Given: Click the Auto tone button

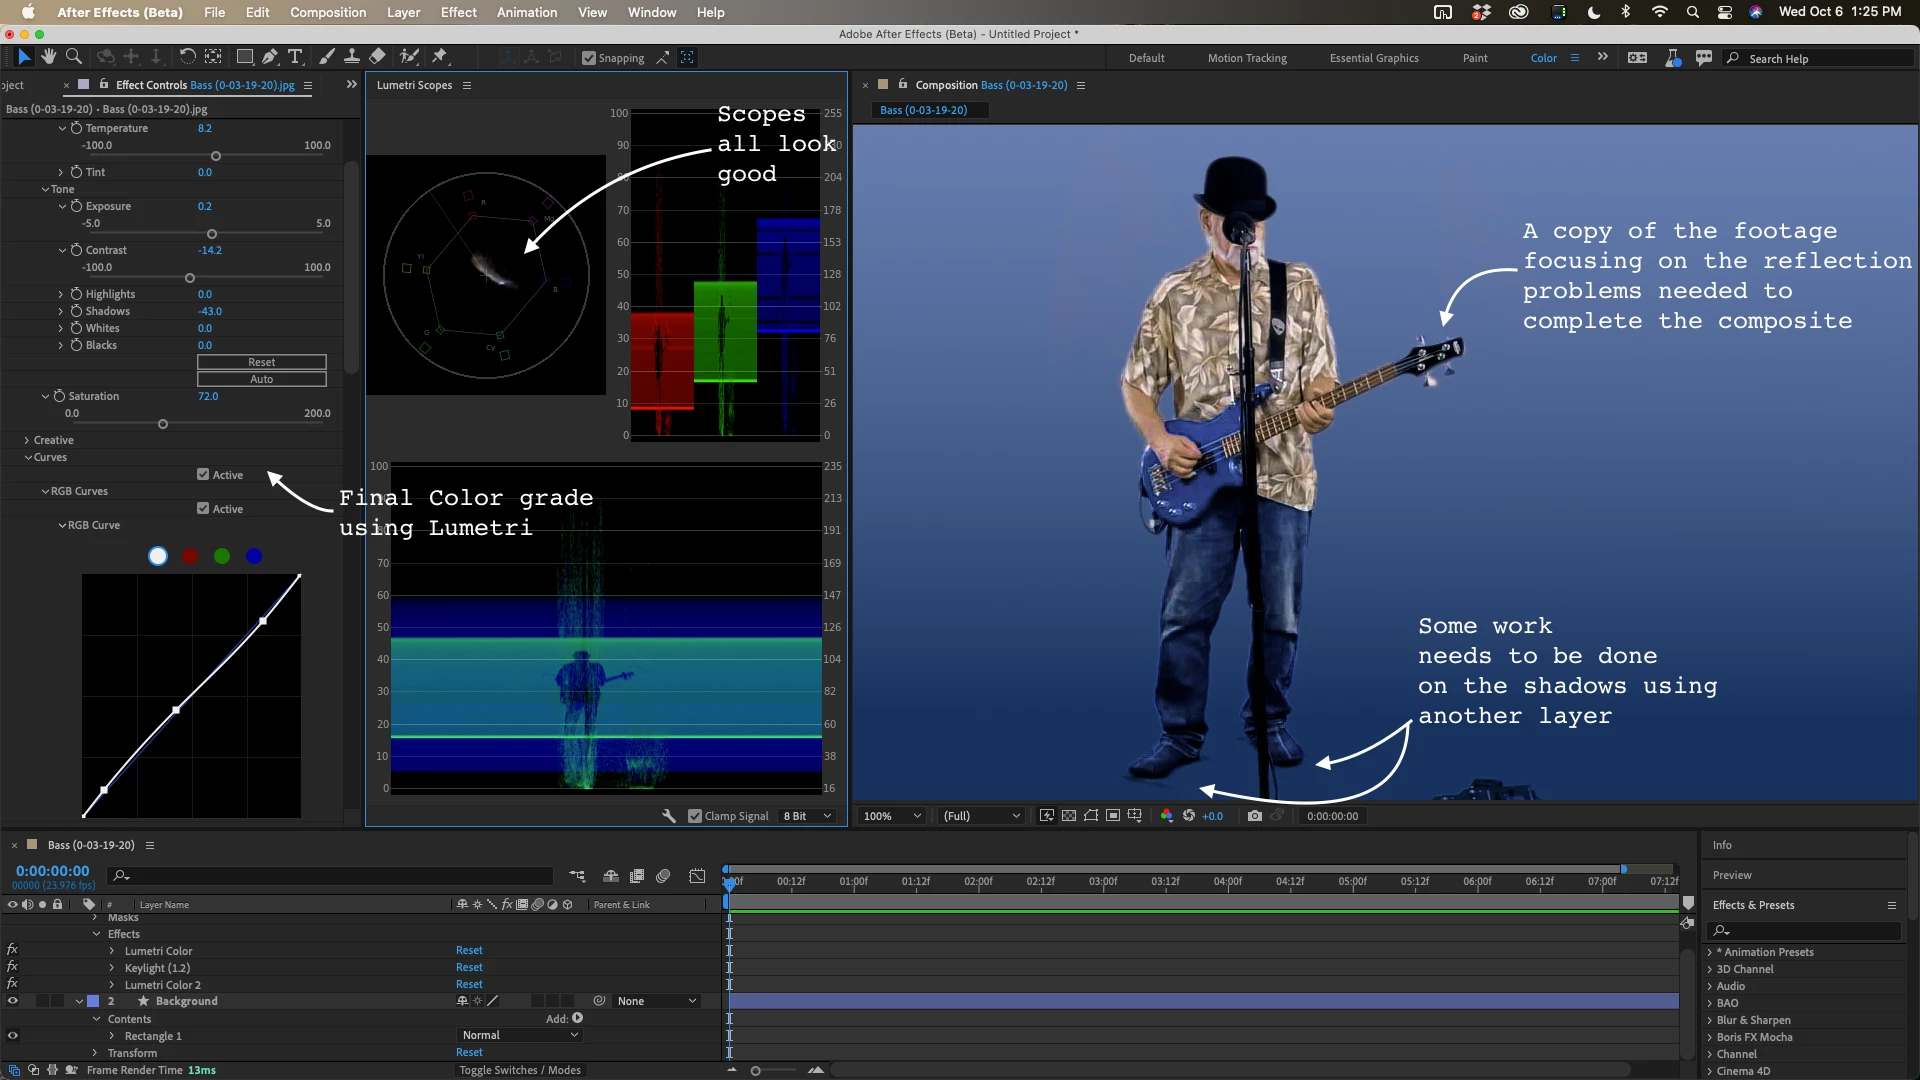Looking at the screenshot, I should tap(261, 379).
